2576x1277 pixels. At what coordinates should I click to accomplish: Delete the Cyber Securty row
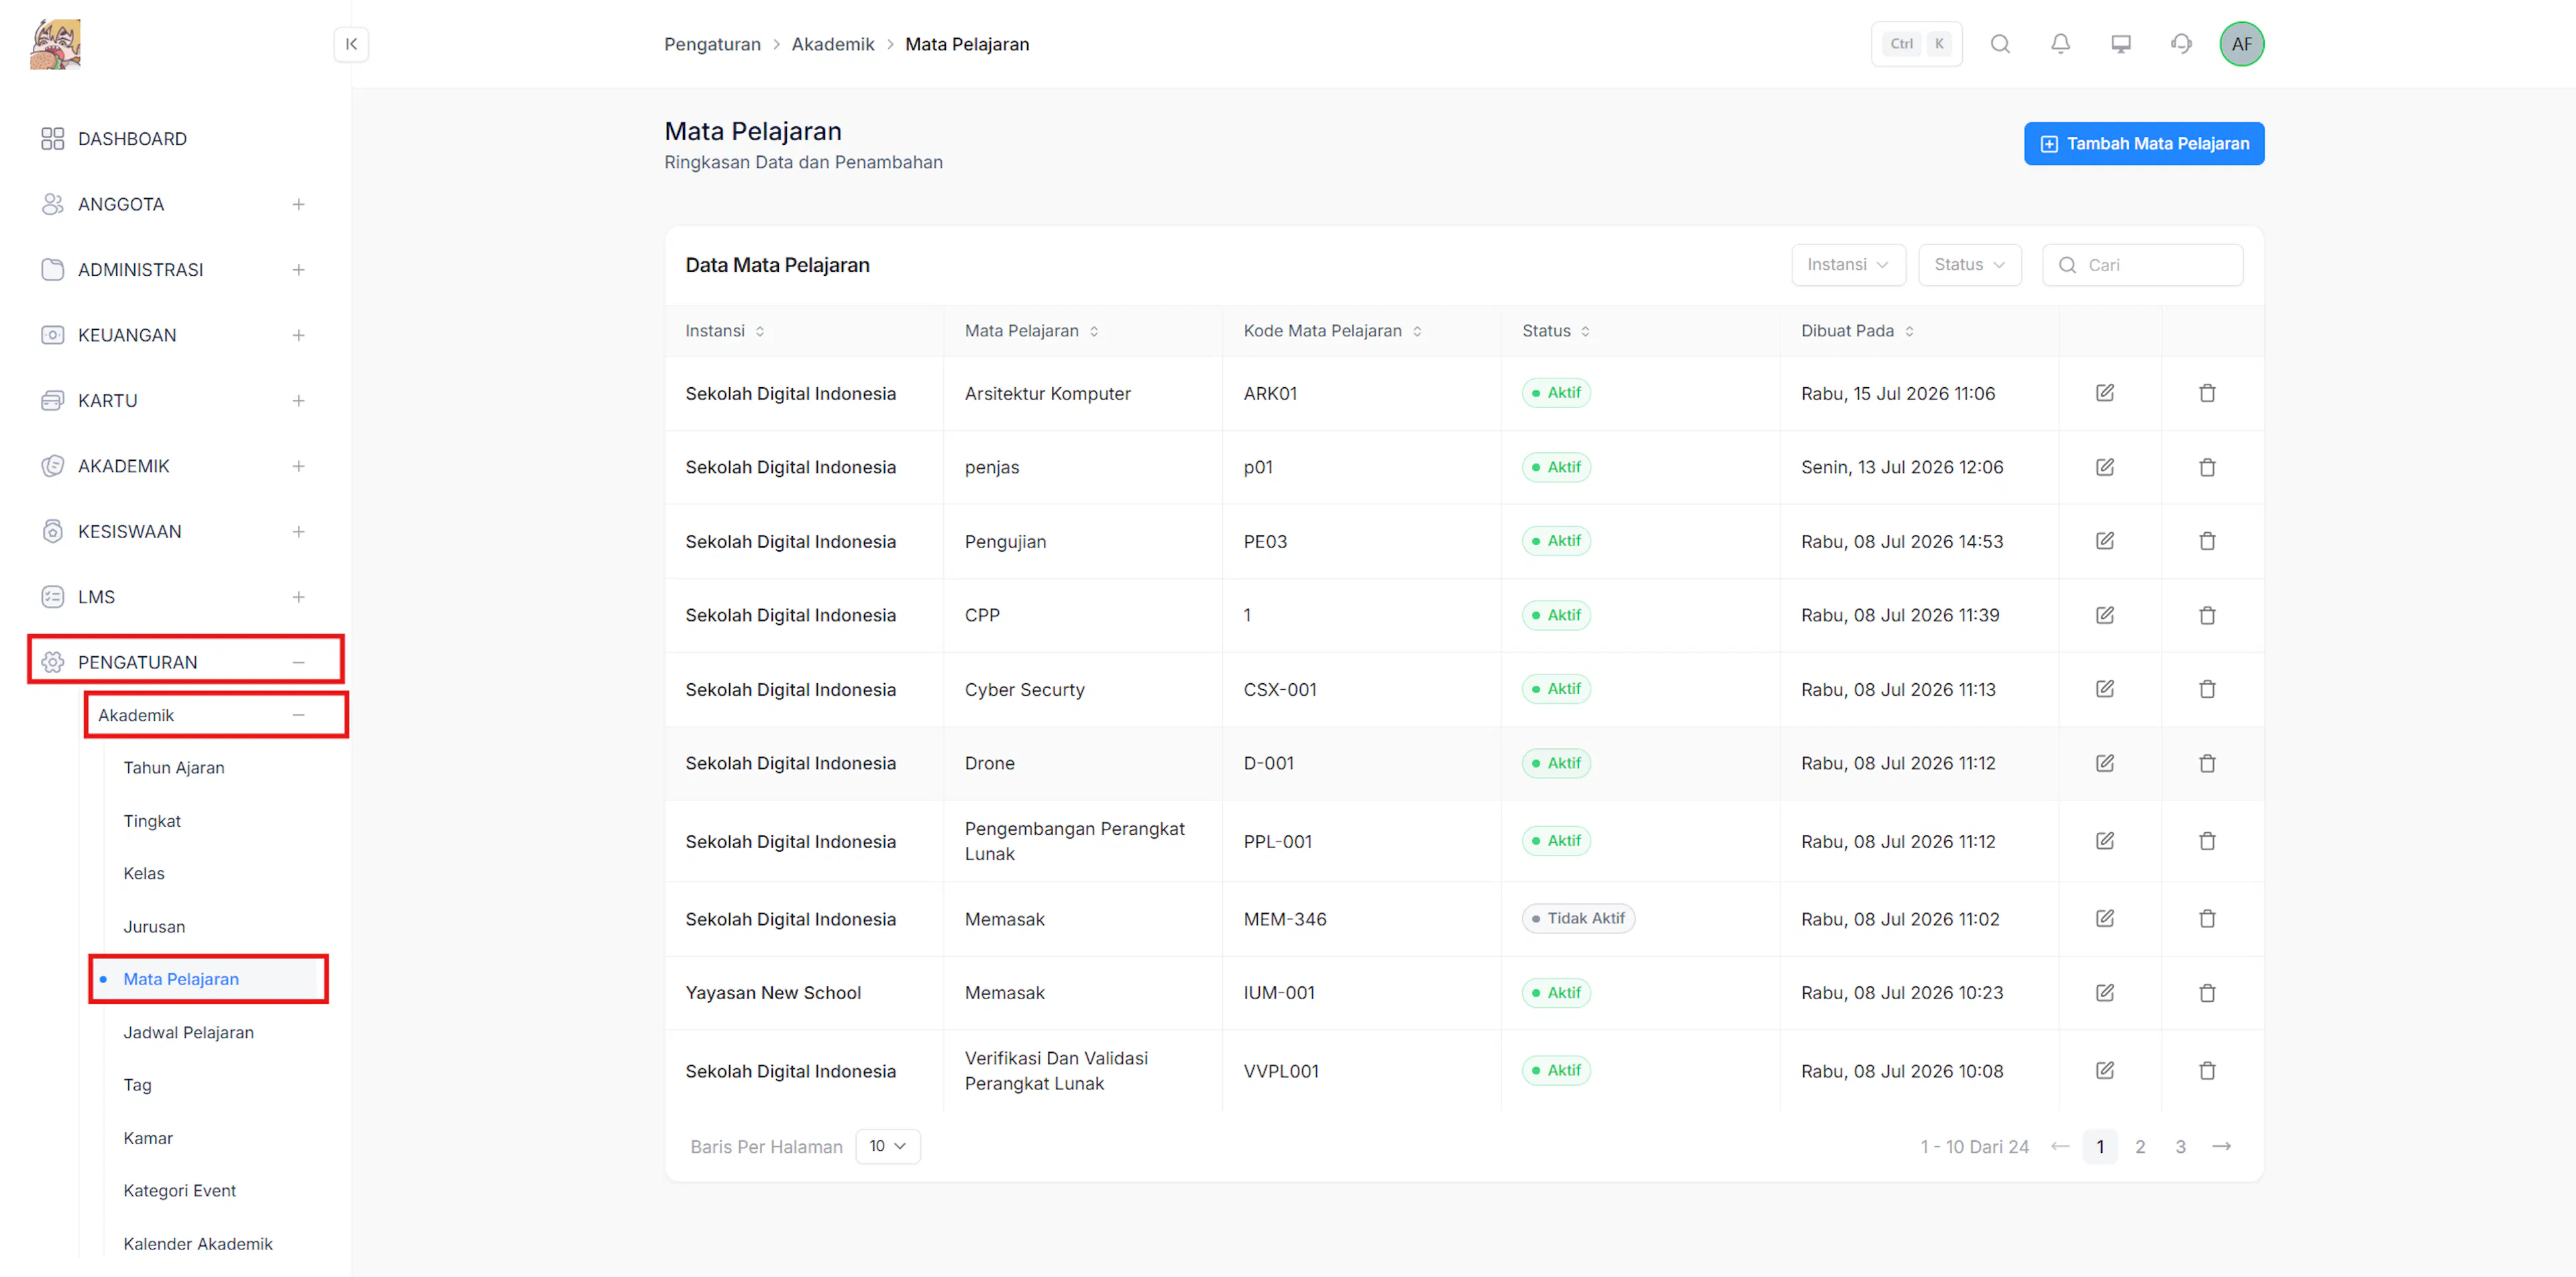[x=2207, y=689]
